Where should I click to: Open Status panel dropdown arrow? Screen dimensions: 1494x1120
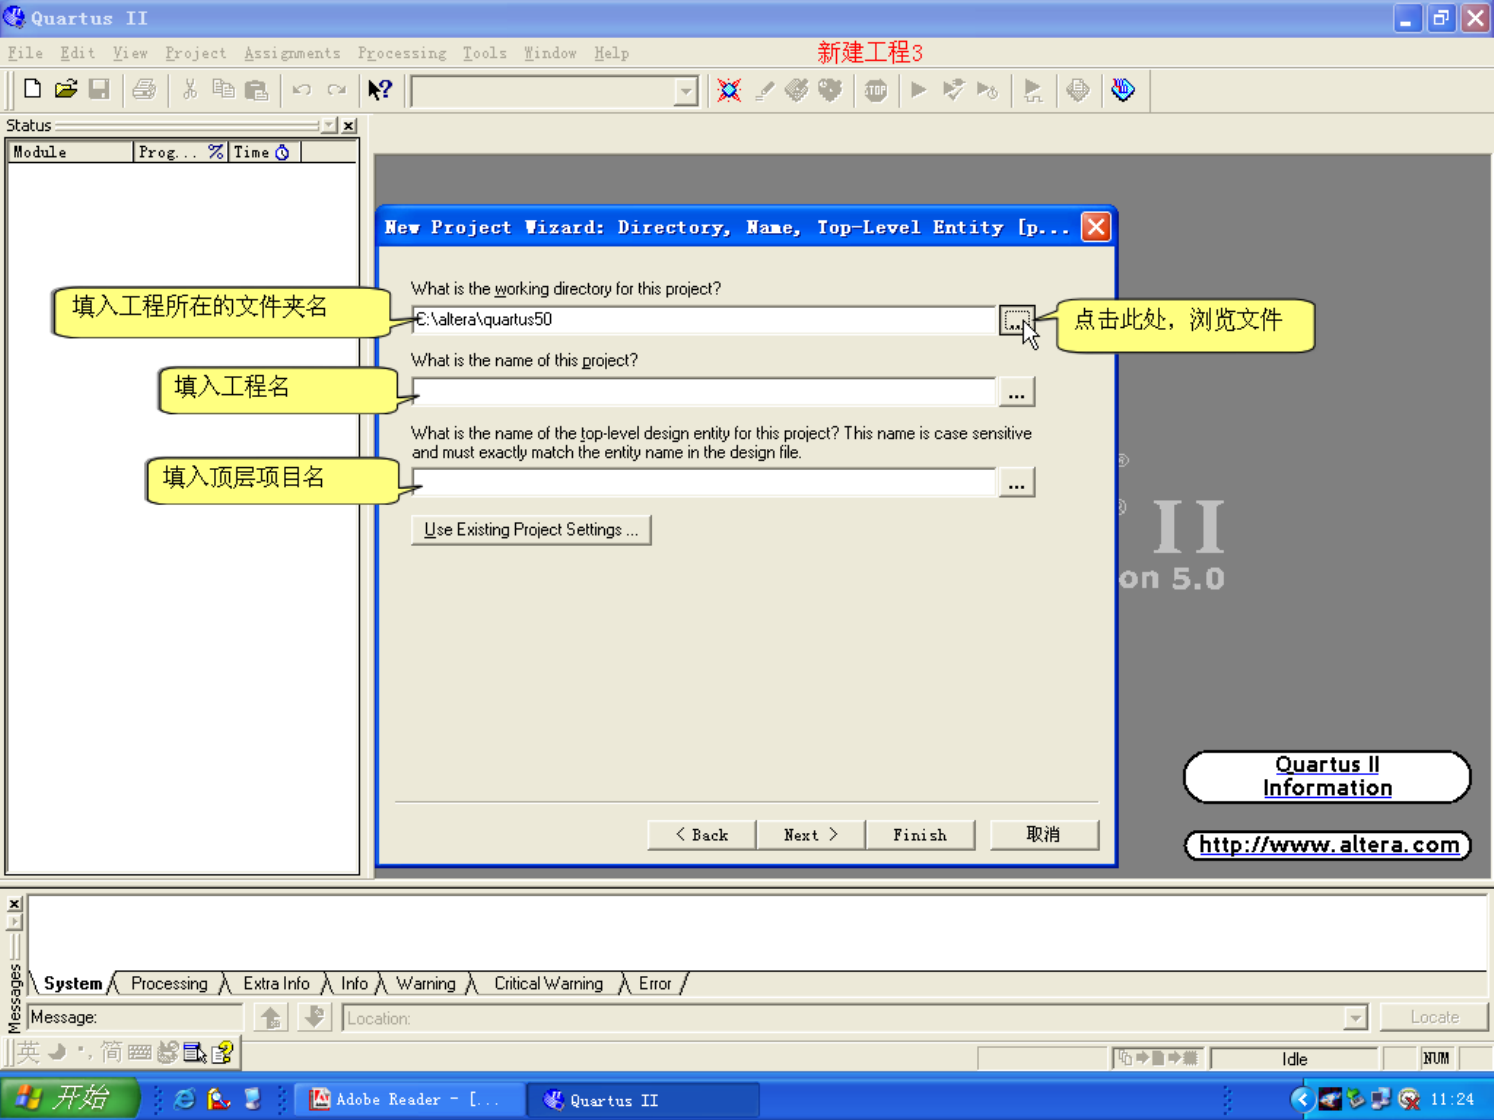[329, 125]
